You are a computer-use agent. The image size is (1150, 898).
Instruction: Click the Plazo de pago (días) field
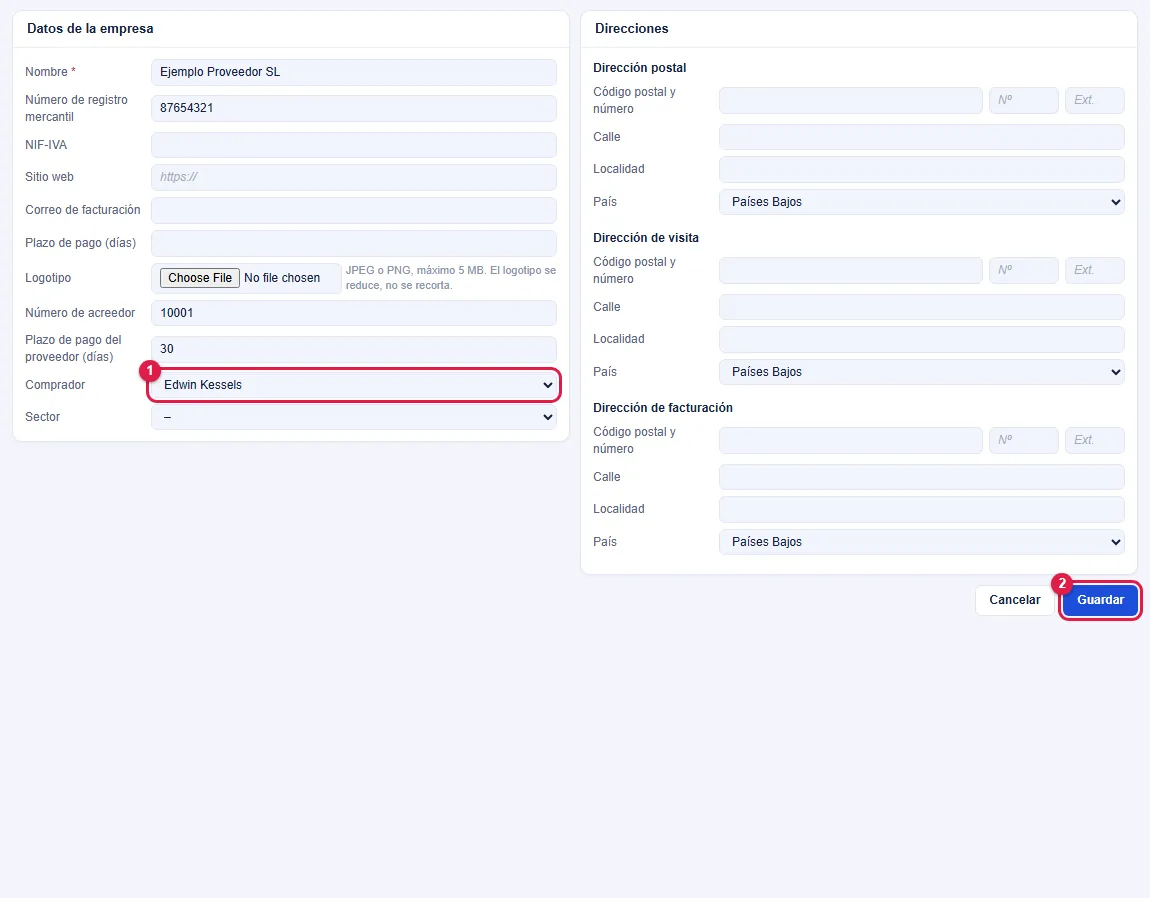tap(354, 243)
